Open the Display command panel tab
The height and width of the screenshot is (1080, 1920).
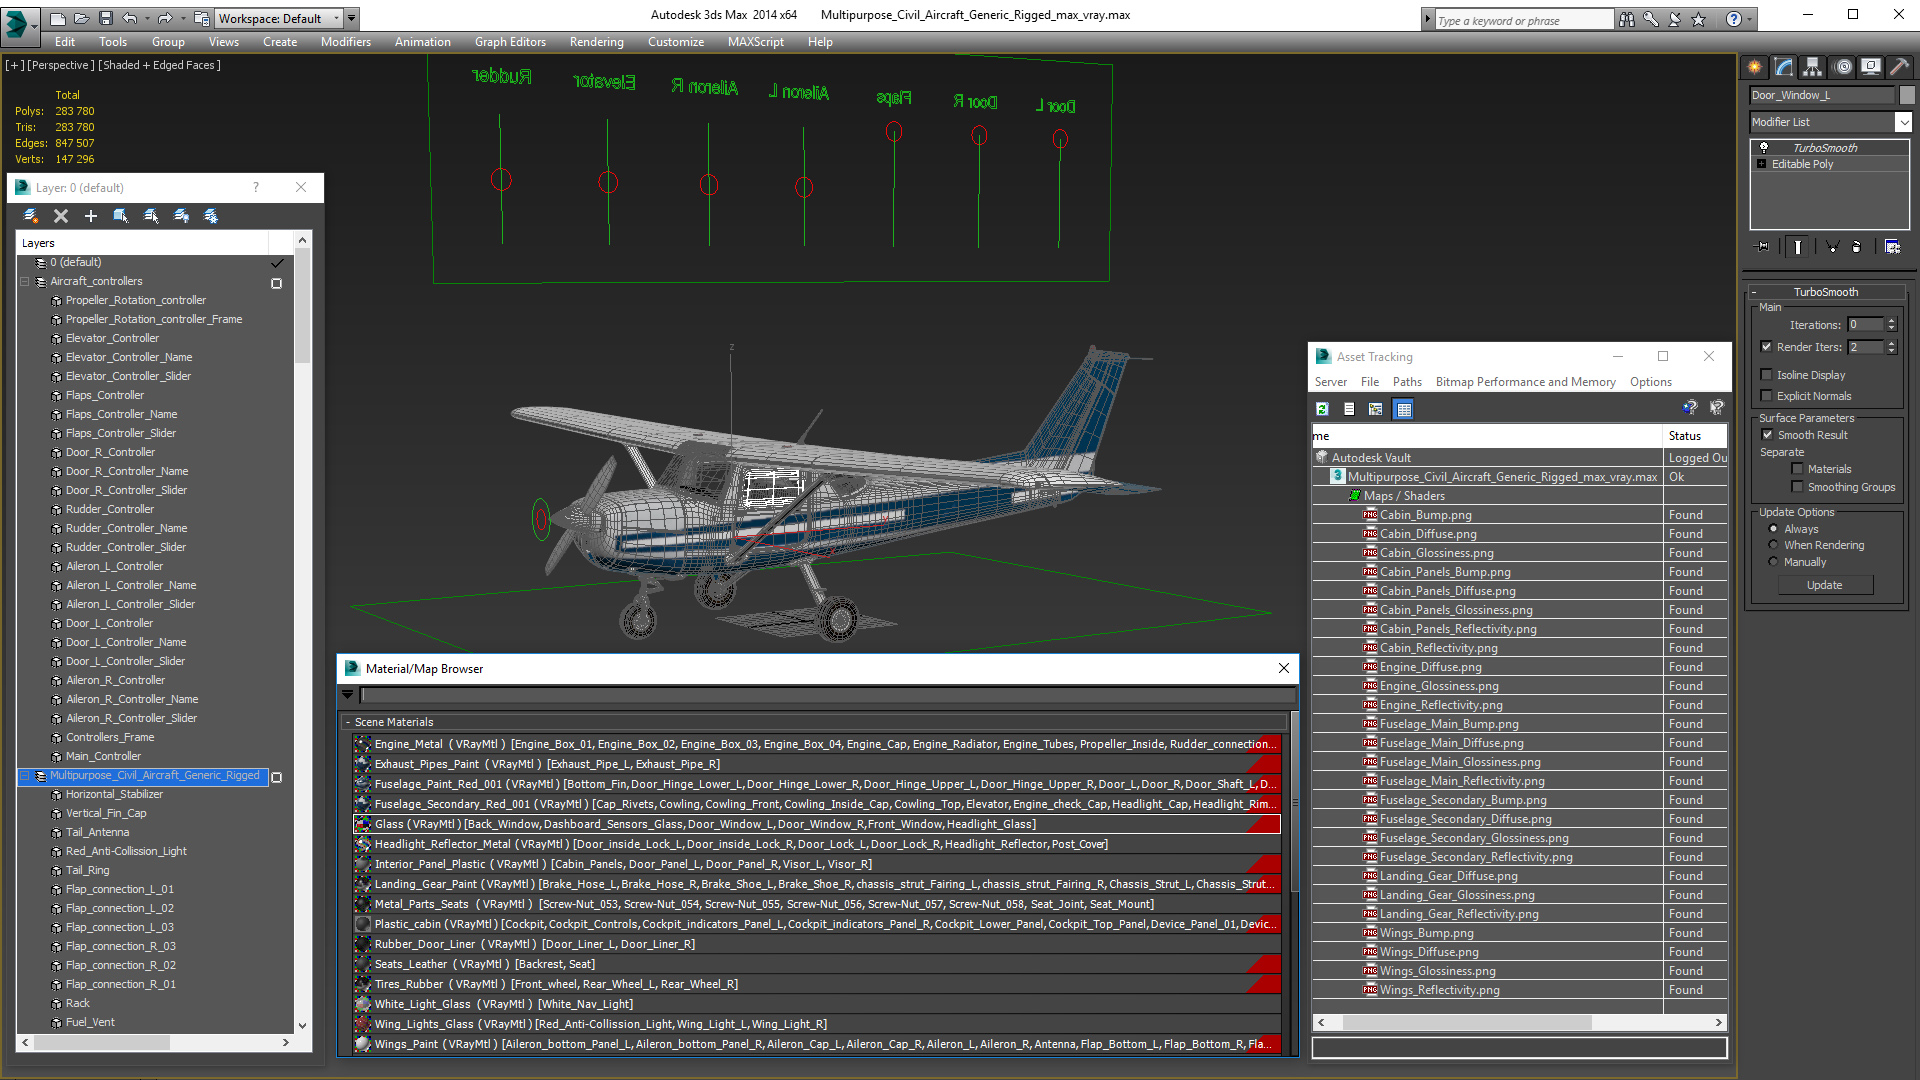(x=1871, y=67)
